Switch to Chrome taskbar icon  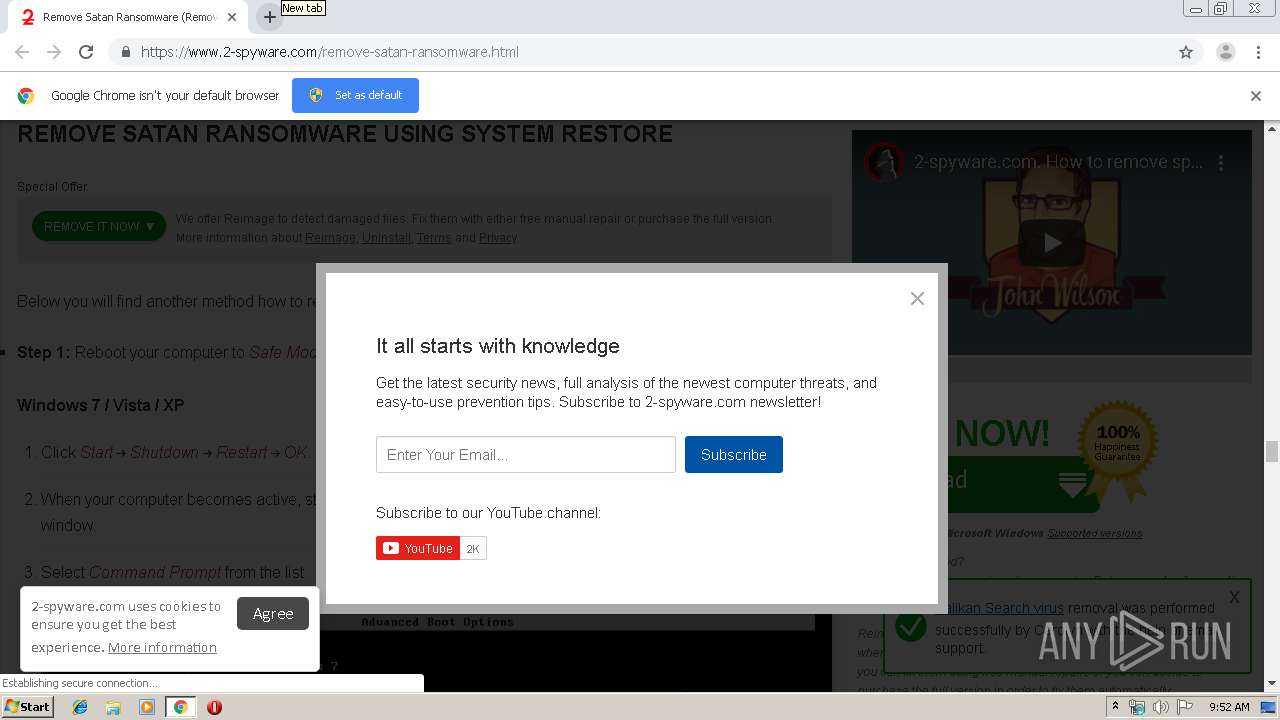180,707
